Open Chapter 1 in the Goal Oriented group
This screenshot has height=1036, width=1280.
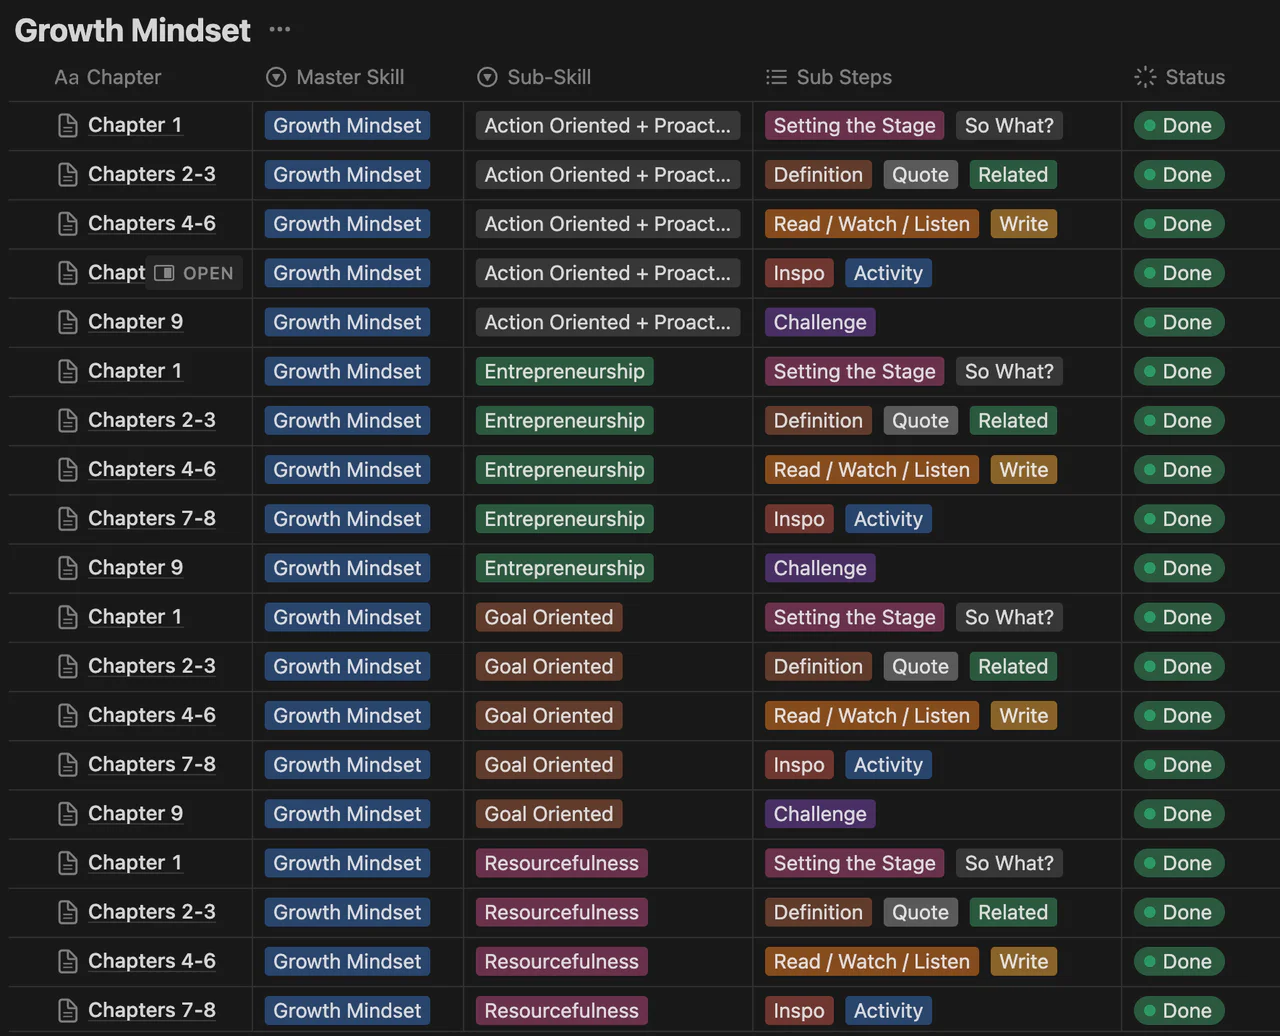pos(135,617)
